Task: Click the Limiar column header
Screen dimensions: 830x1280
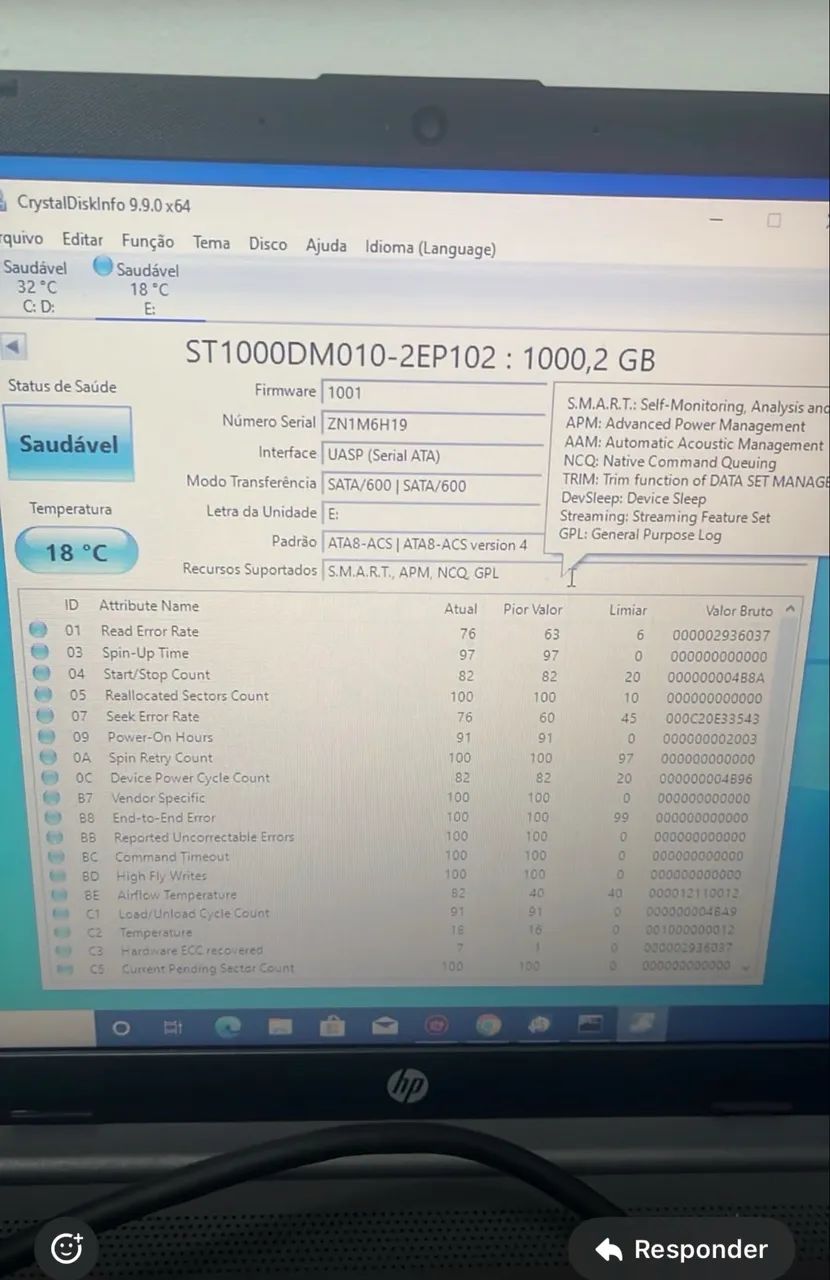Action: click(628, 610)
